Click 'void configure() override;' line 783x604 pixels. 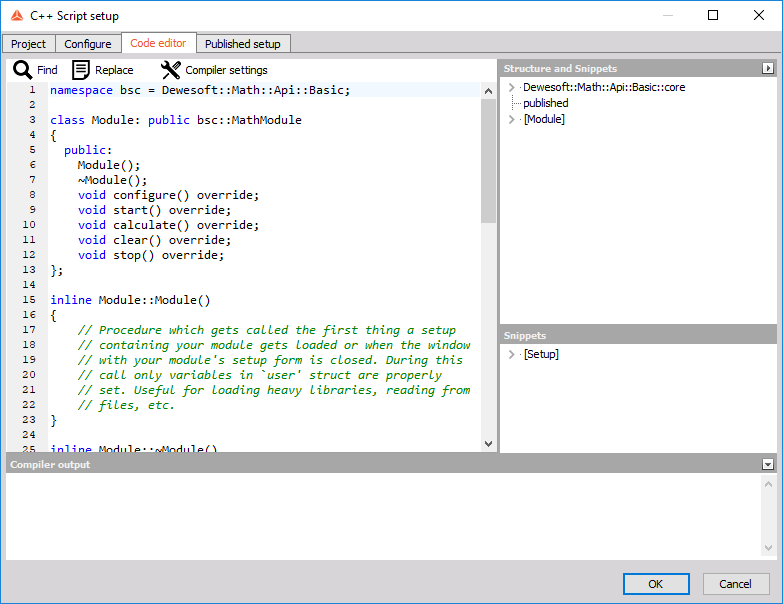coord(168,195)
